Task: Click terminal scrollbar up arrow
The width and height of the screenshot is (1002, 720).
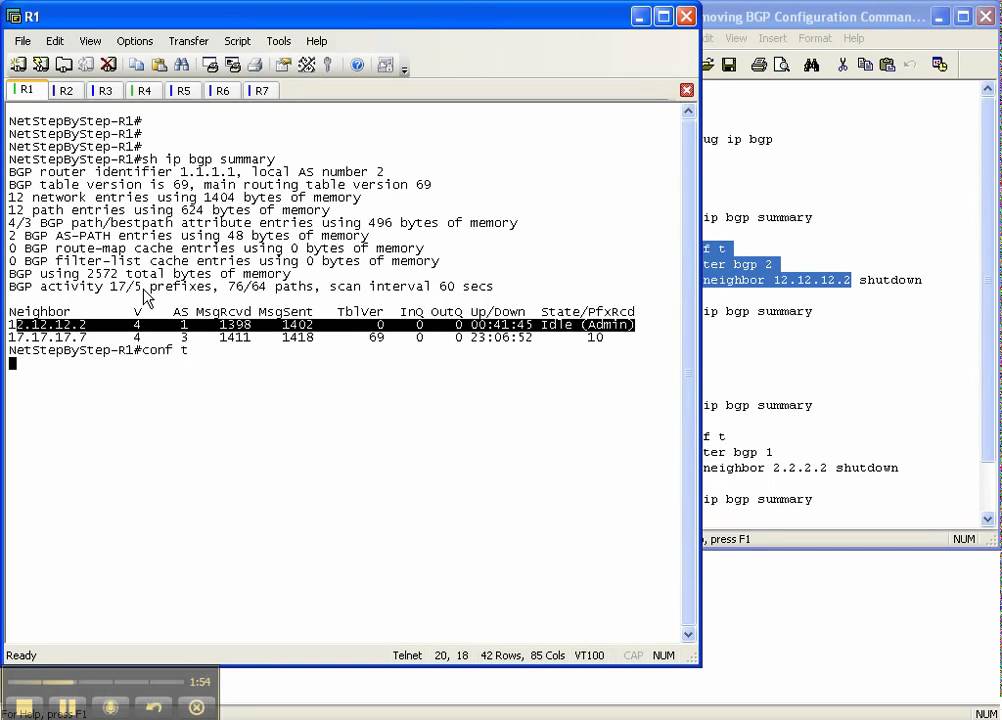Action: coord(688,111)
